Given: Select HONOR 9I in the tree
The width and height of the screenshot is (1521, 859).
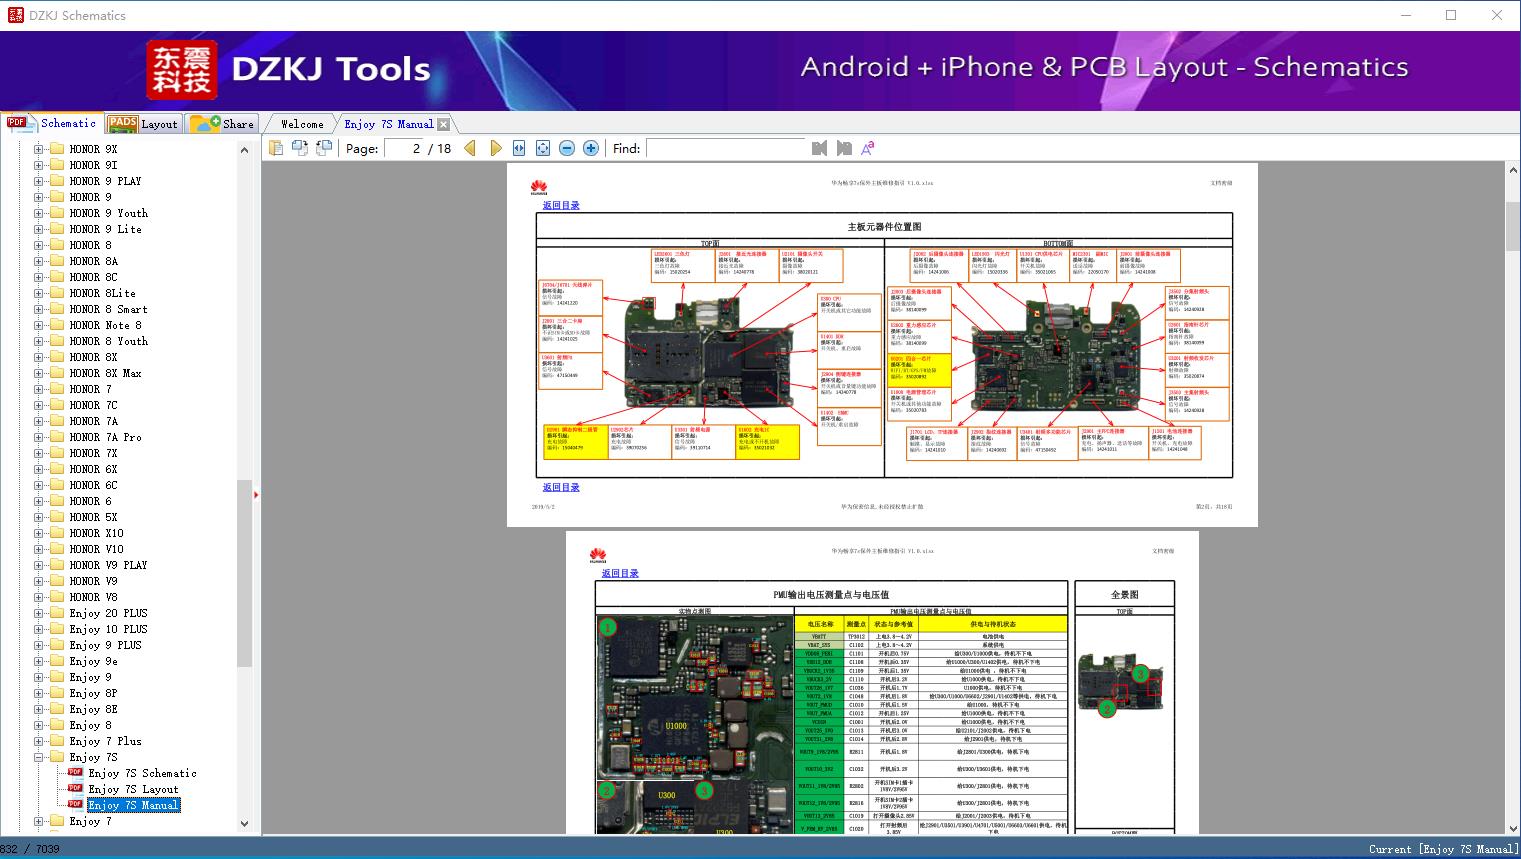Looking at the screenshot, I should (x=93, y=165).
